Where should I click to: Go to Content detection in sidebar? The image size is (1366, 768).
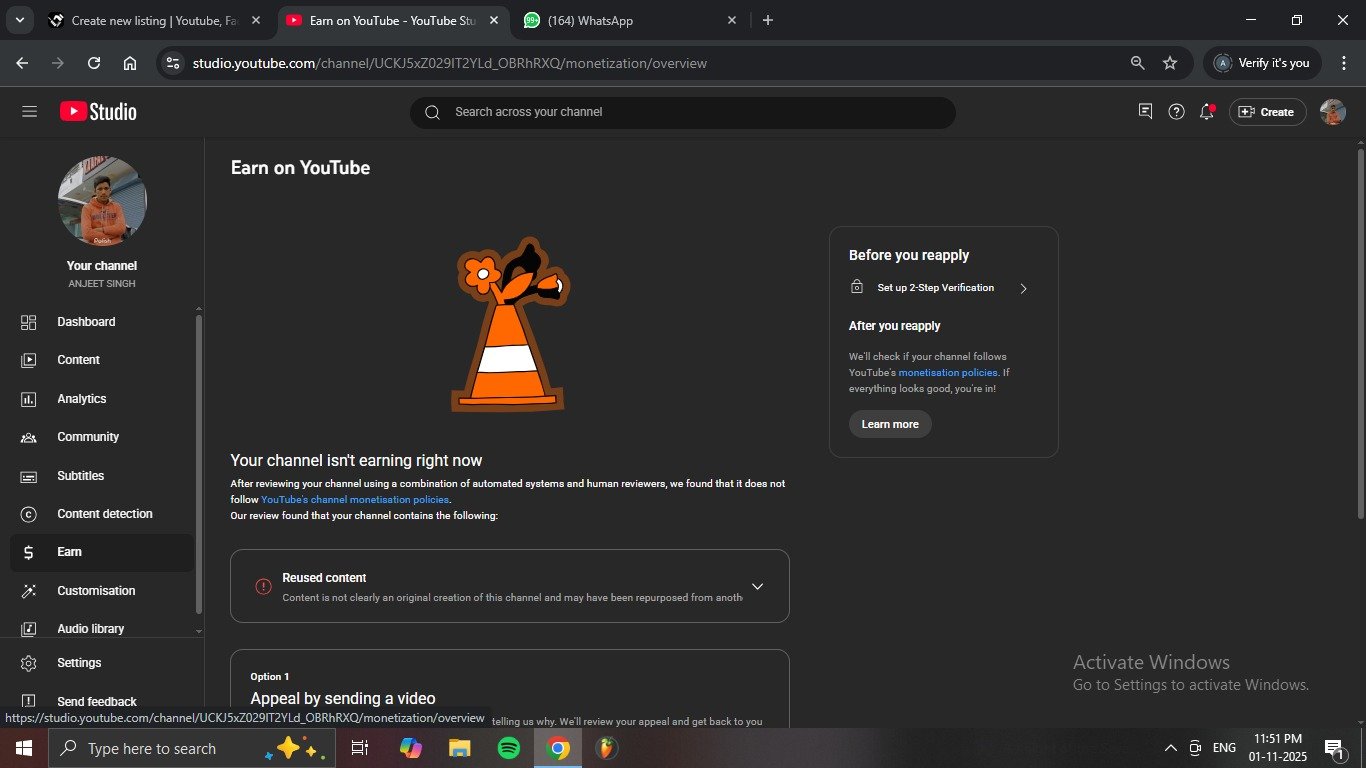click(x=104, y=514)
